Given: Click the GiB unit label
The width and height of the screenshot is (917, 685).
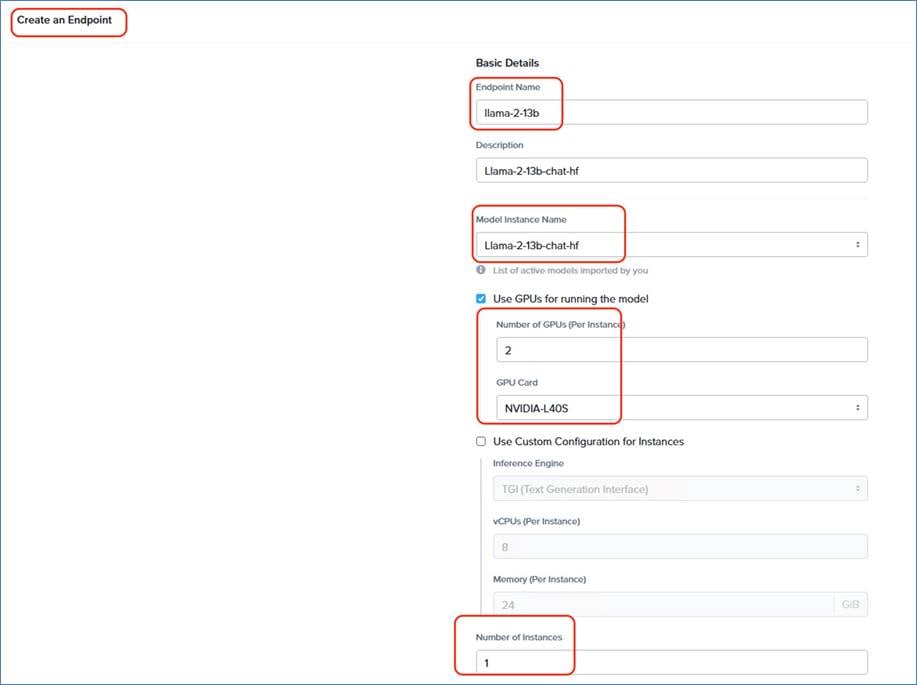Looking at the screenshot, I should point(850,604).
